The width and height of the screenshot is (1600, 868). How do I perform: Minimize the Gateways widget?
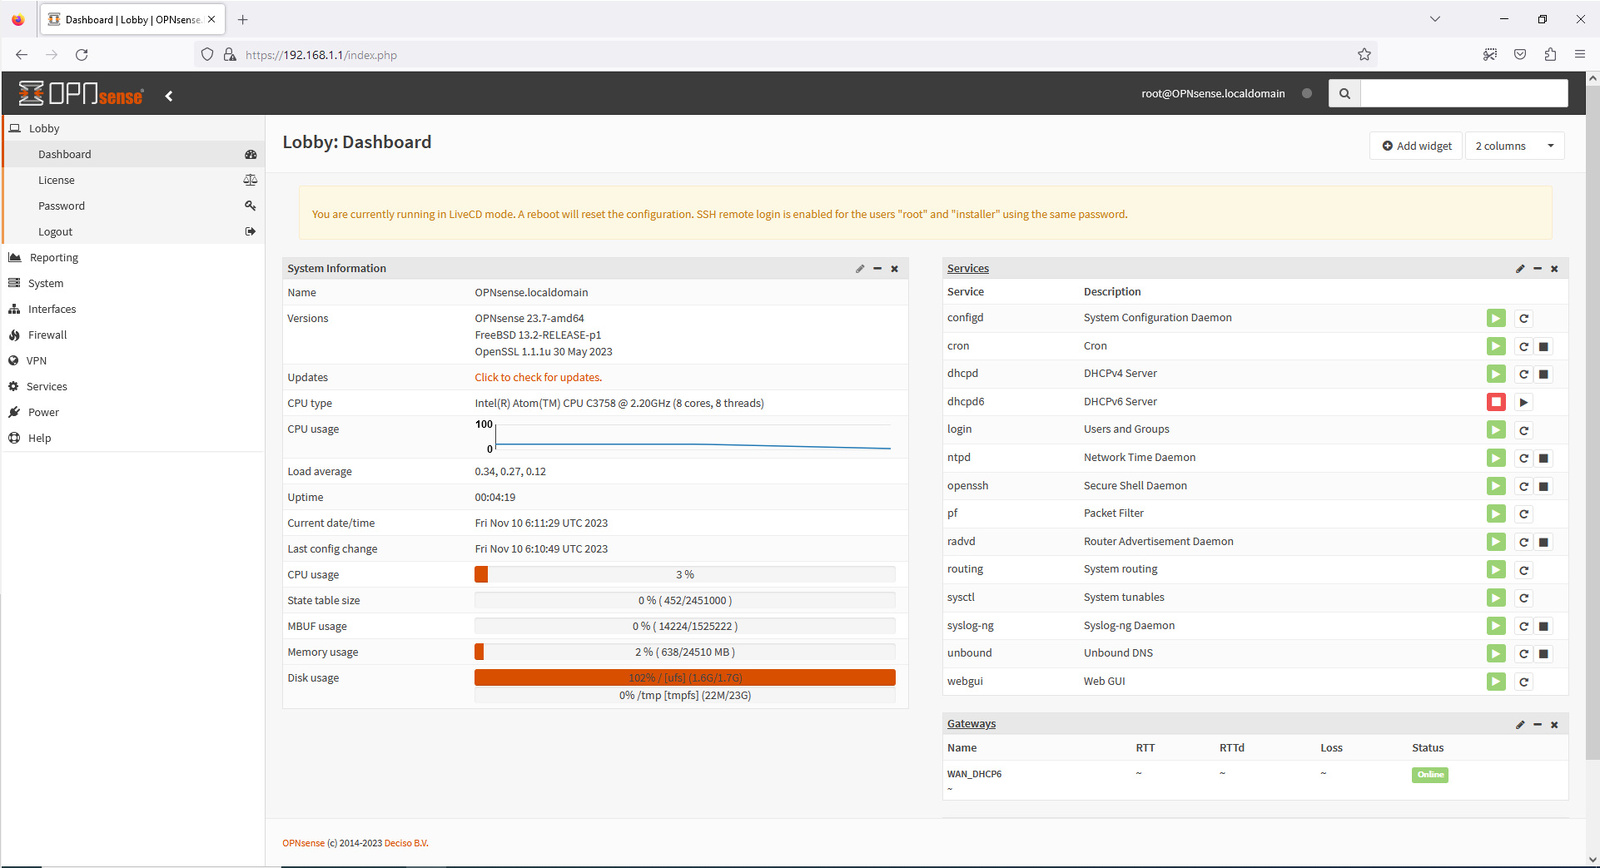point(1537,724)
